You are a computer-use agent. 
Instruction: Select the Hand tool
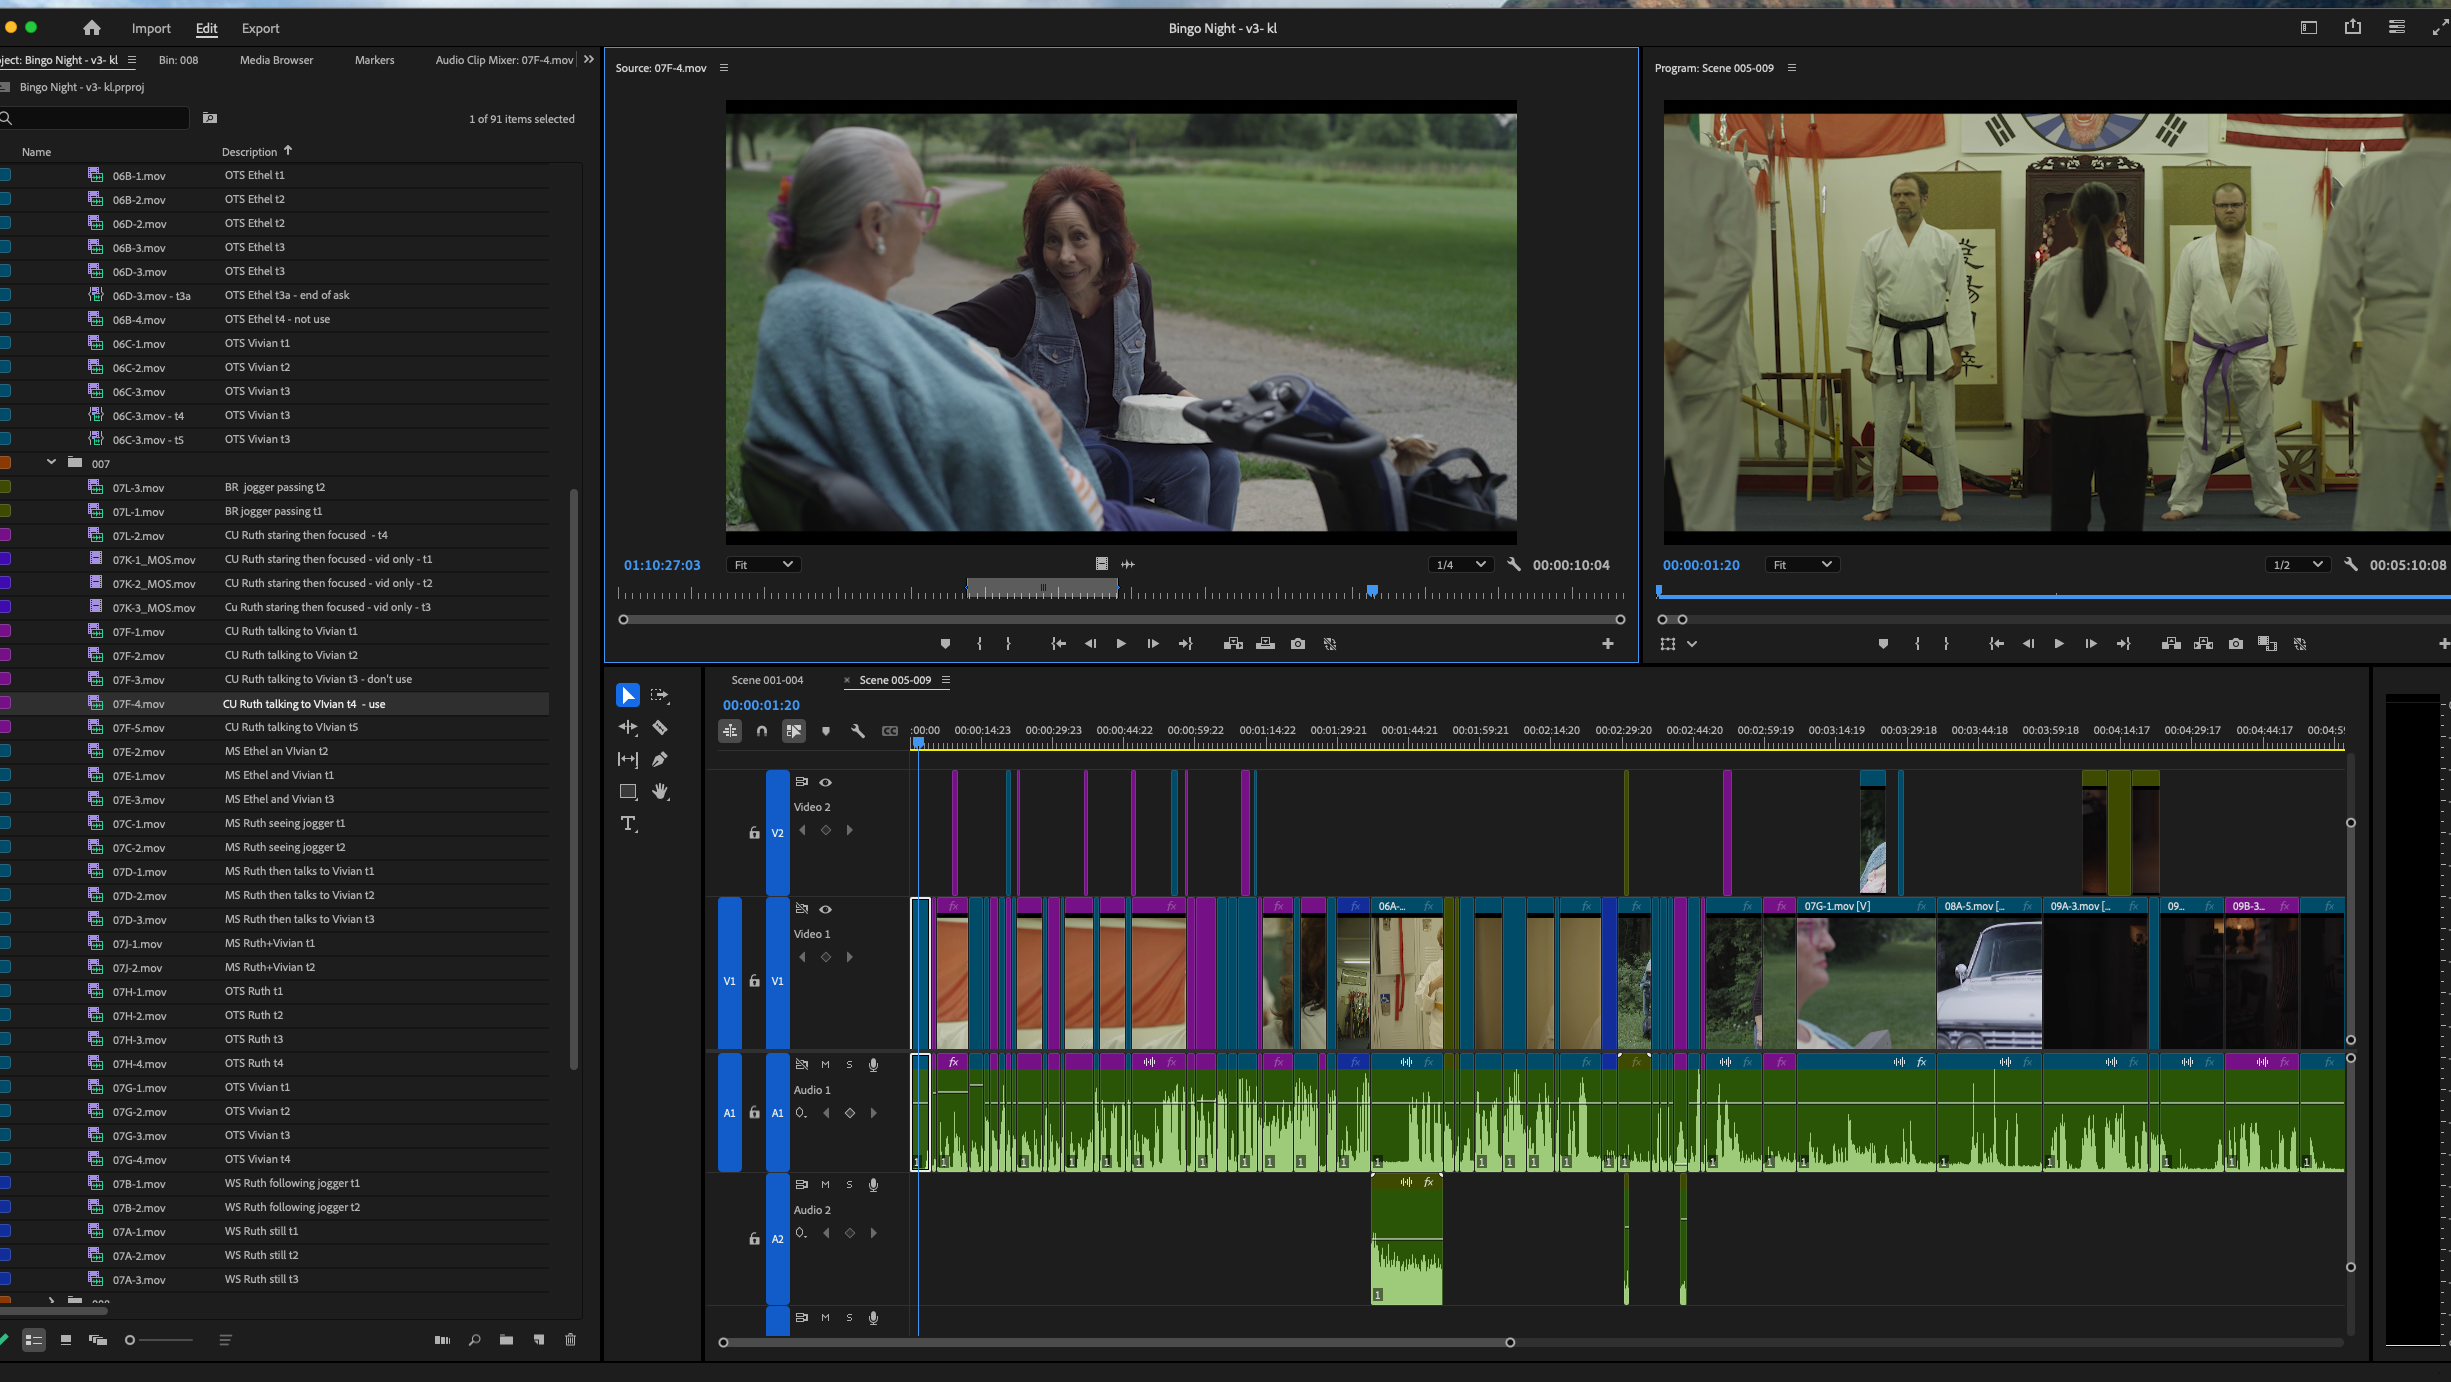(660, 791)
